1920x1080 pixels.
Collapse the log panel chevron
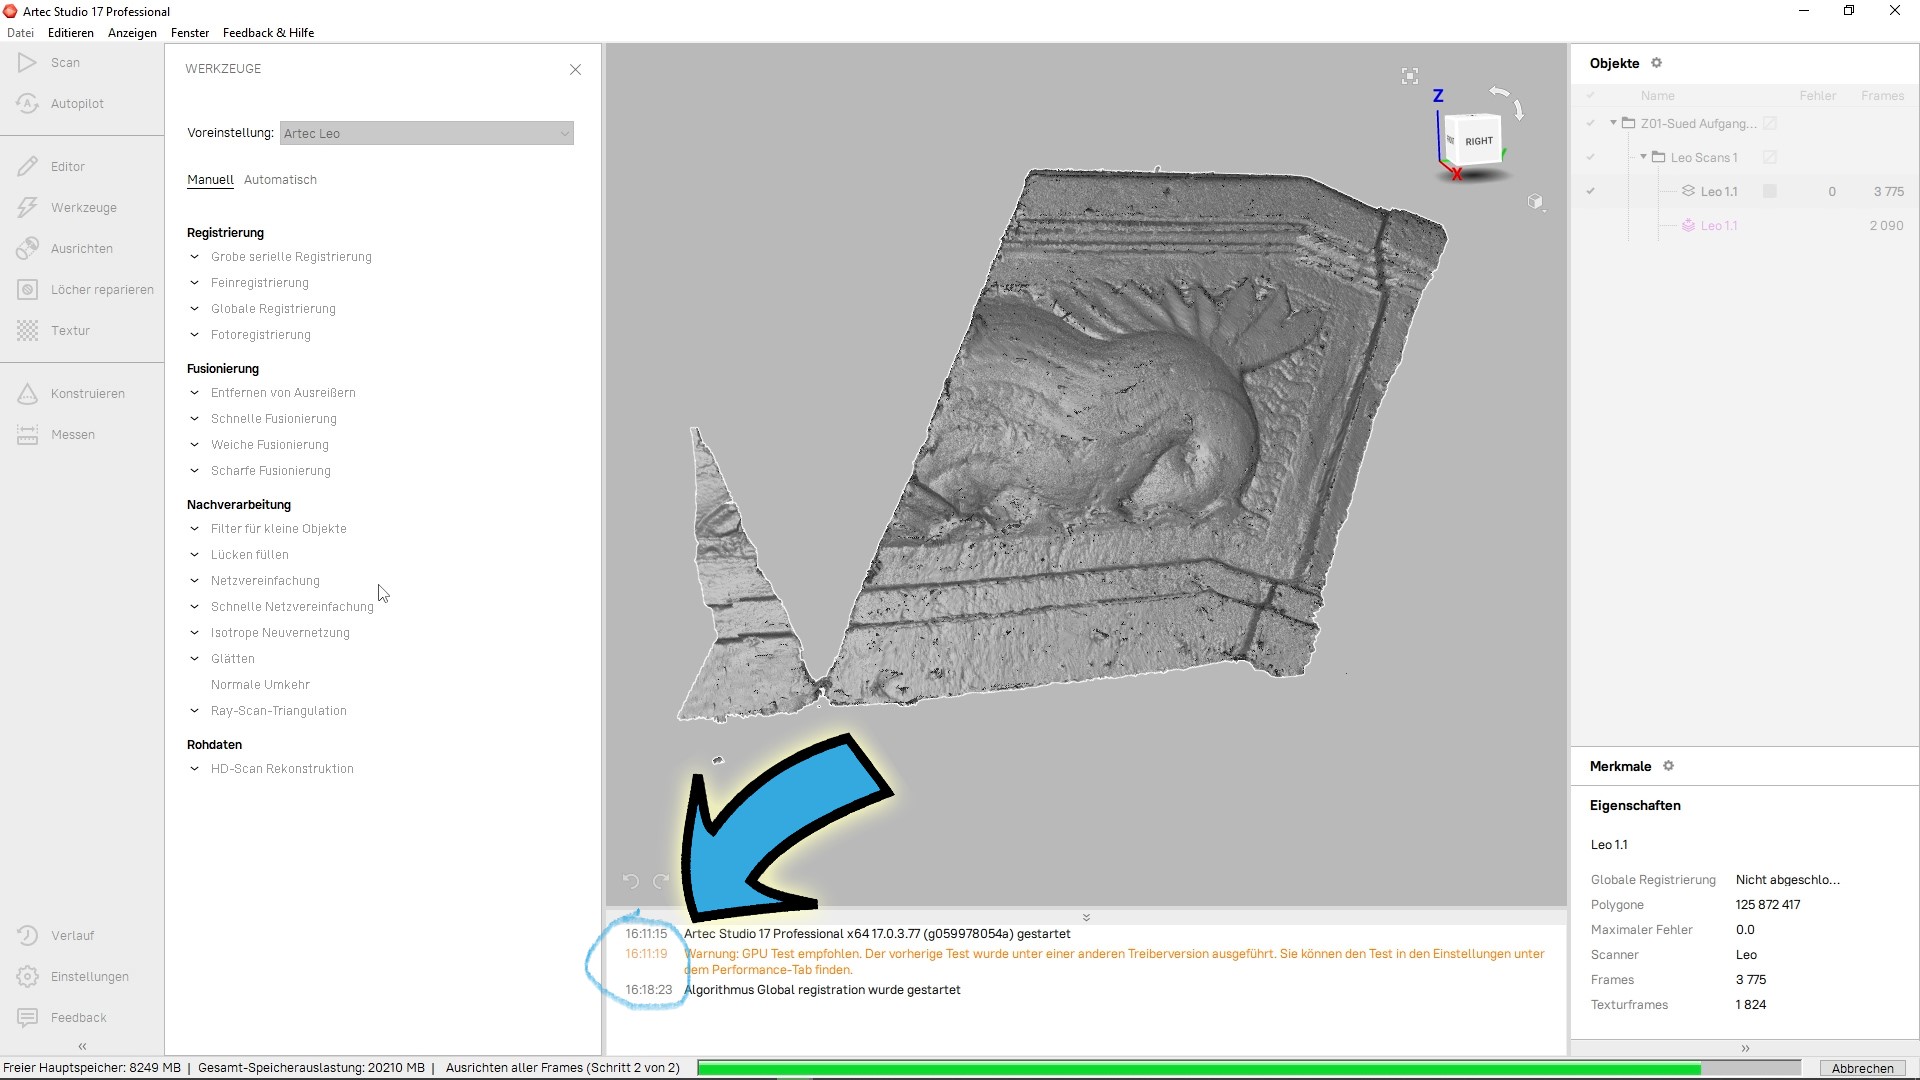pyautogui.click(x=1086, y=917)
